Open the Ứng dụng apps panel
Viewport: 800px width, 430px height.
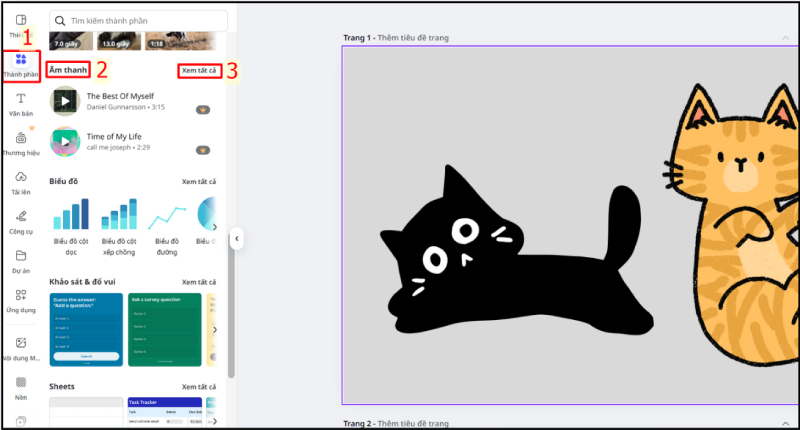(21, 299)
